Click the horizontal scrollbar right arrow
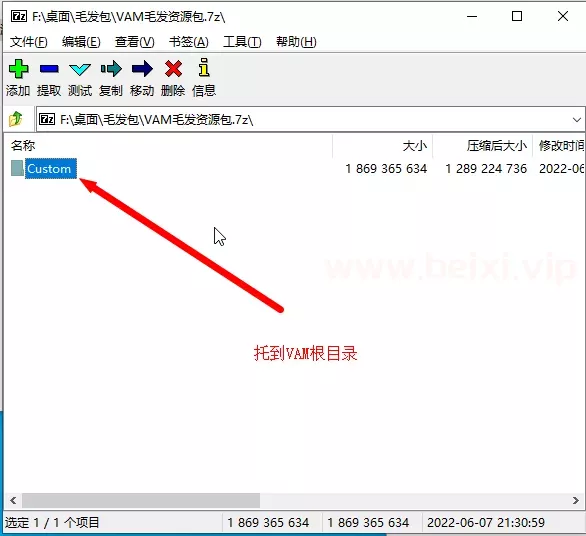This screenshot has width=586, height=536. click(x=576, y=500)
